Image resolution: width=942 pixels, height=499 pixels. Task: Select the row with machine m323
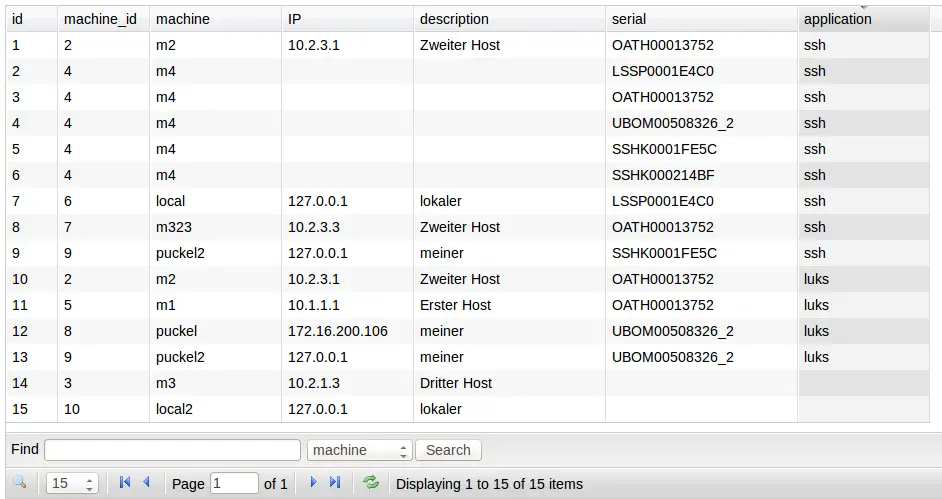click(x=467, y=227)
